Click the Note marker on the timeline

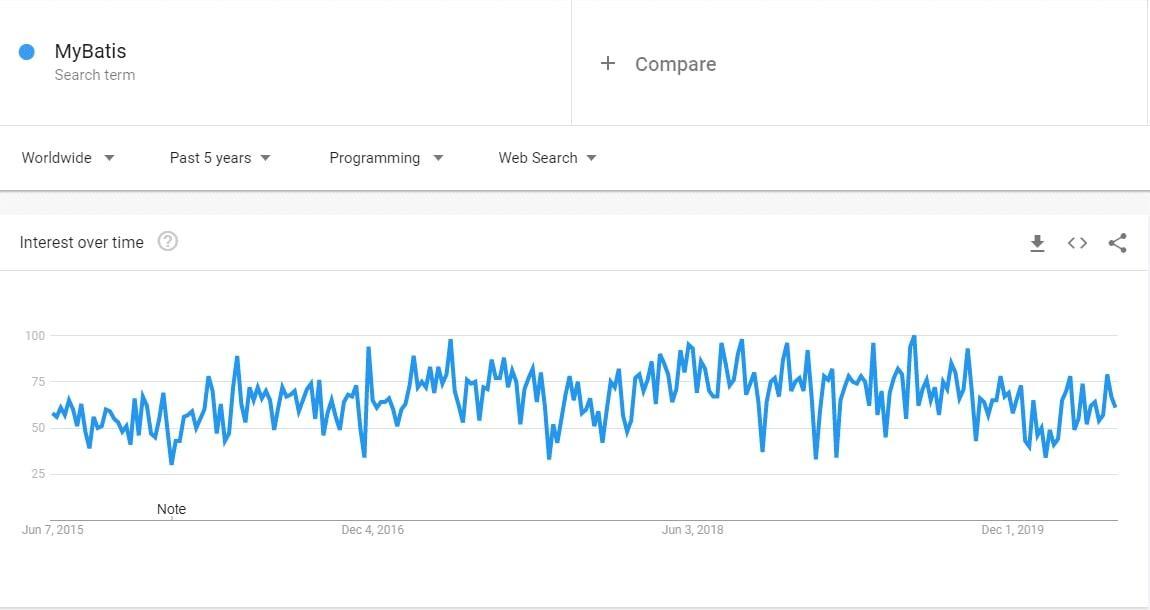tap(171, 509)
